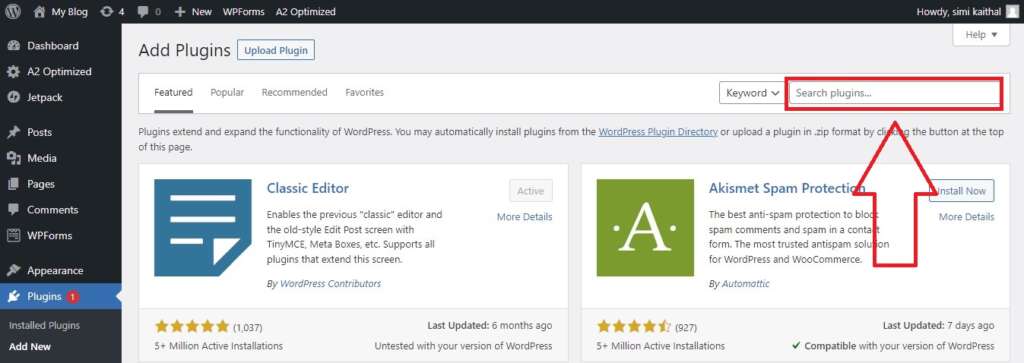The width and height of the screenshot is (1024, 363).
Task: Open WPForms in the admin bar
Action: [x=244, y=12]
